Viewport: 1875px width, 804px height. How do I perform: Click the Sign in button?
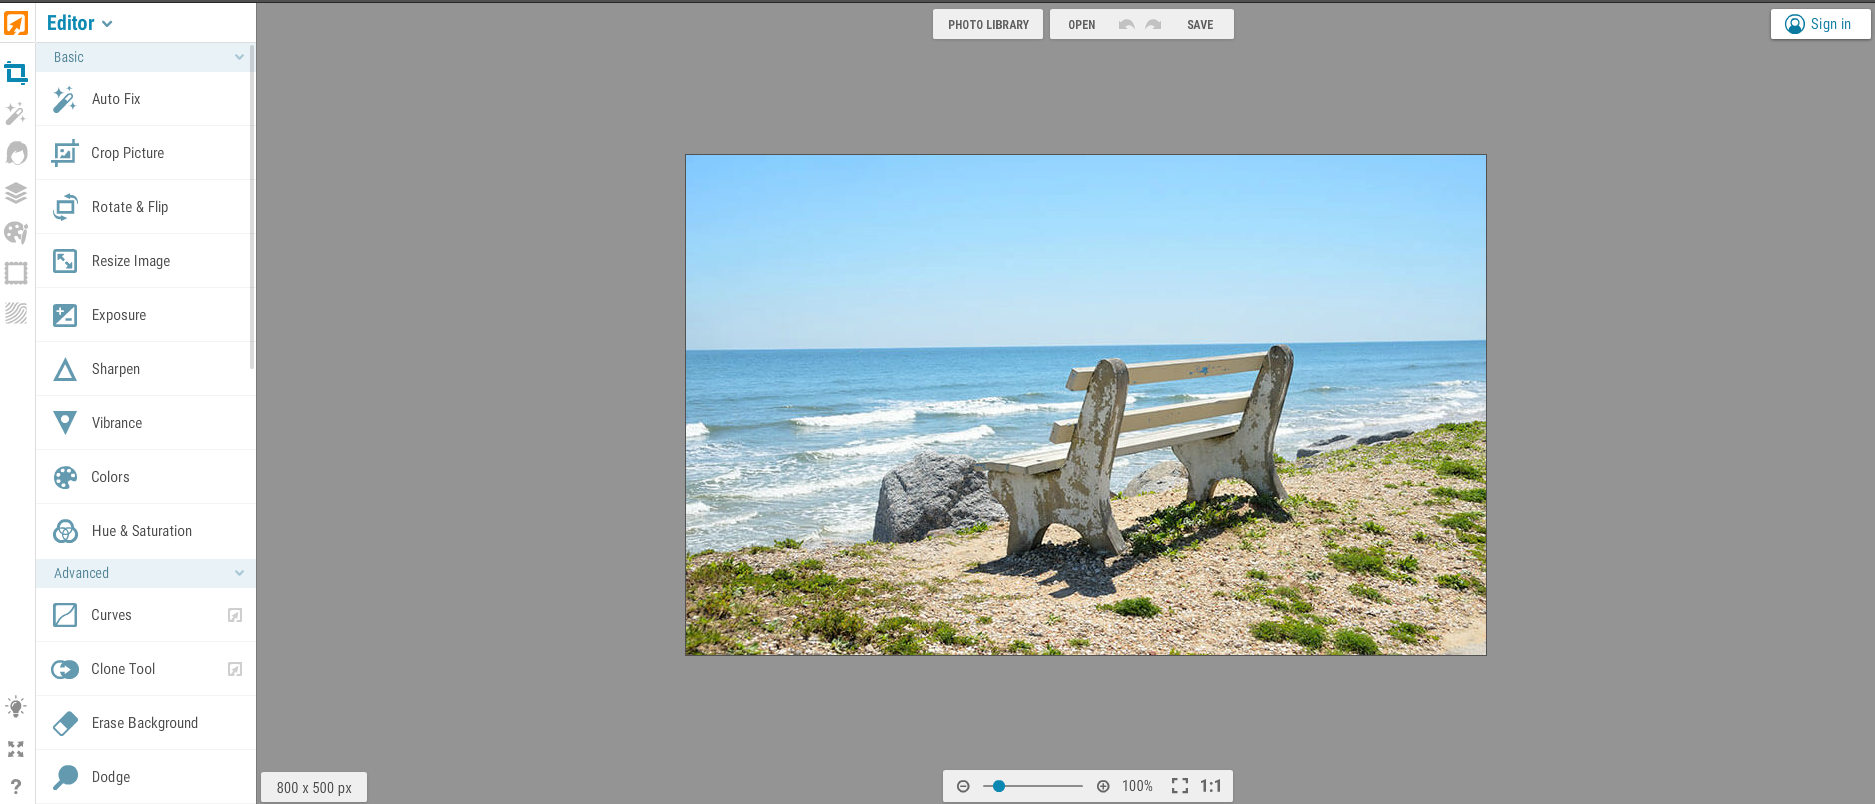click(x=1820, y=24)
